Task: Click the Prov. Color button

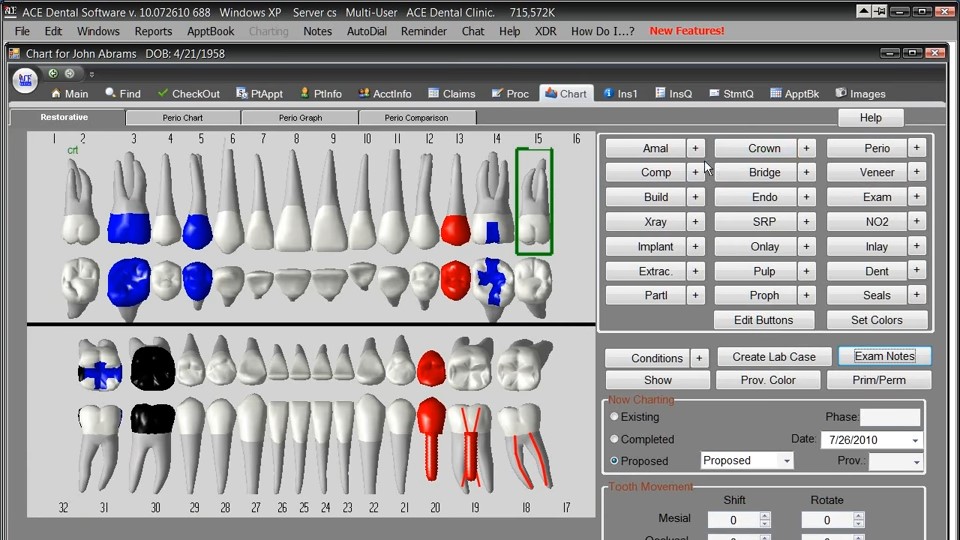Action: pos(768,380)
